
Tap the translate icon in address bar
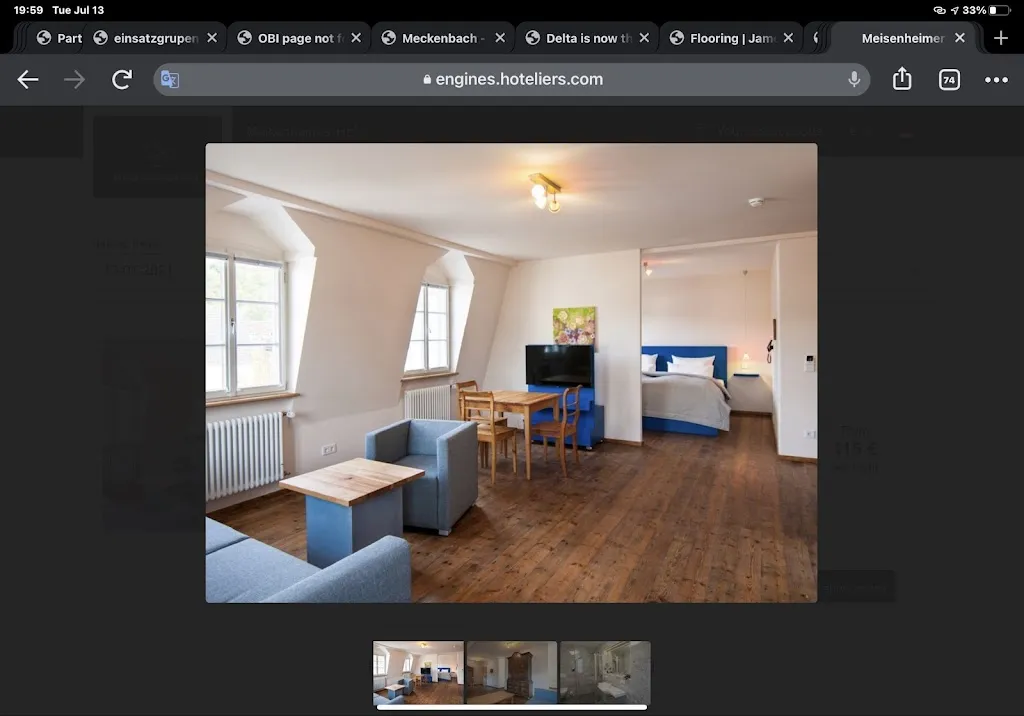coord(170,80)
